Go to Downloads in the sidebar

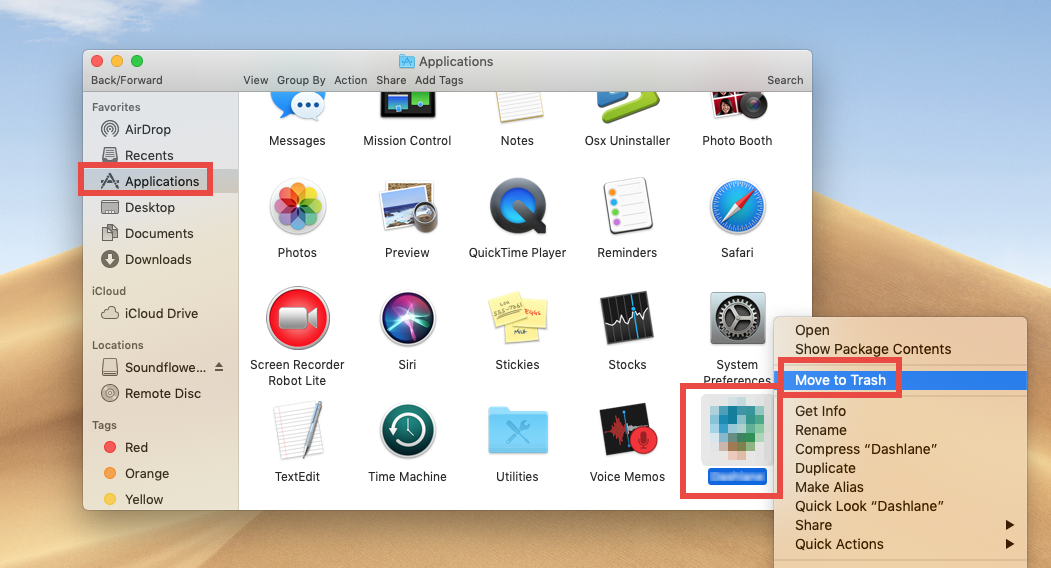(157, 259)
